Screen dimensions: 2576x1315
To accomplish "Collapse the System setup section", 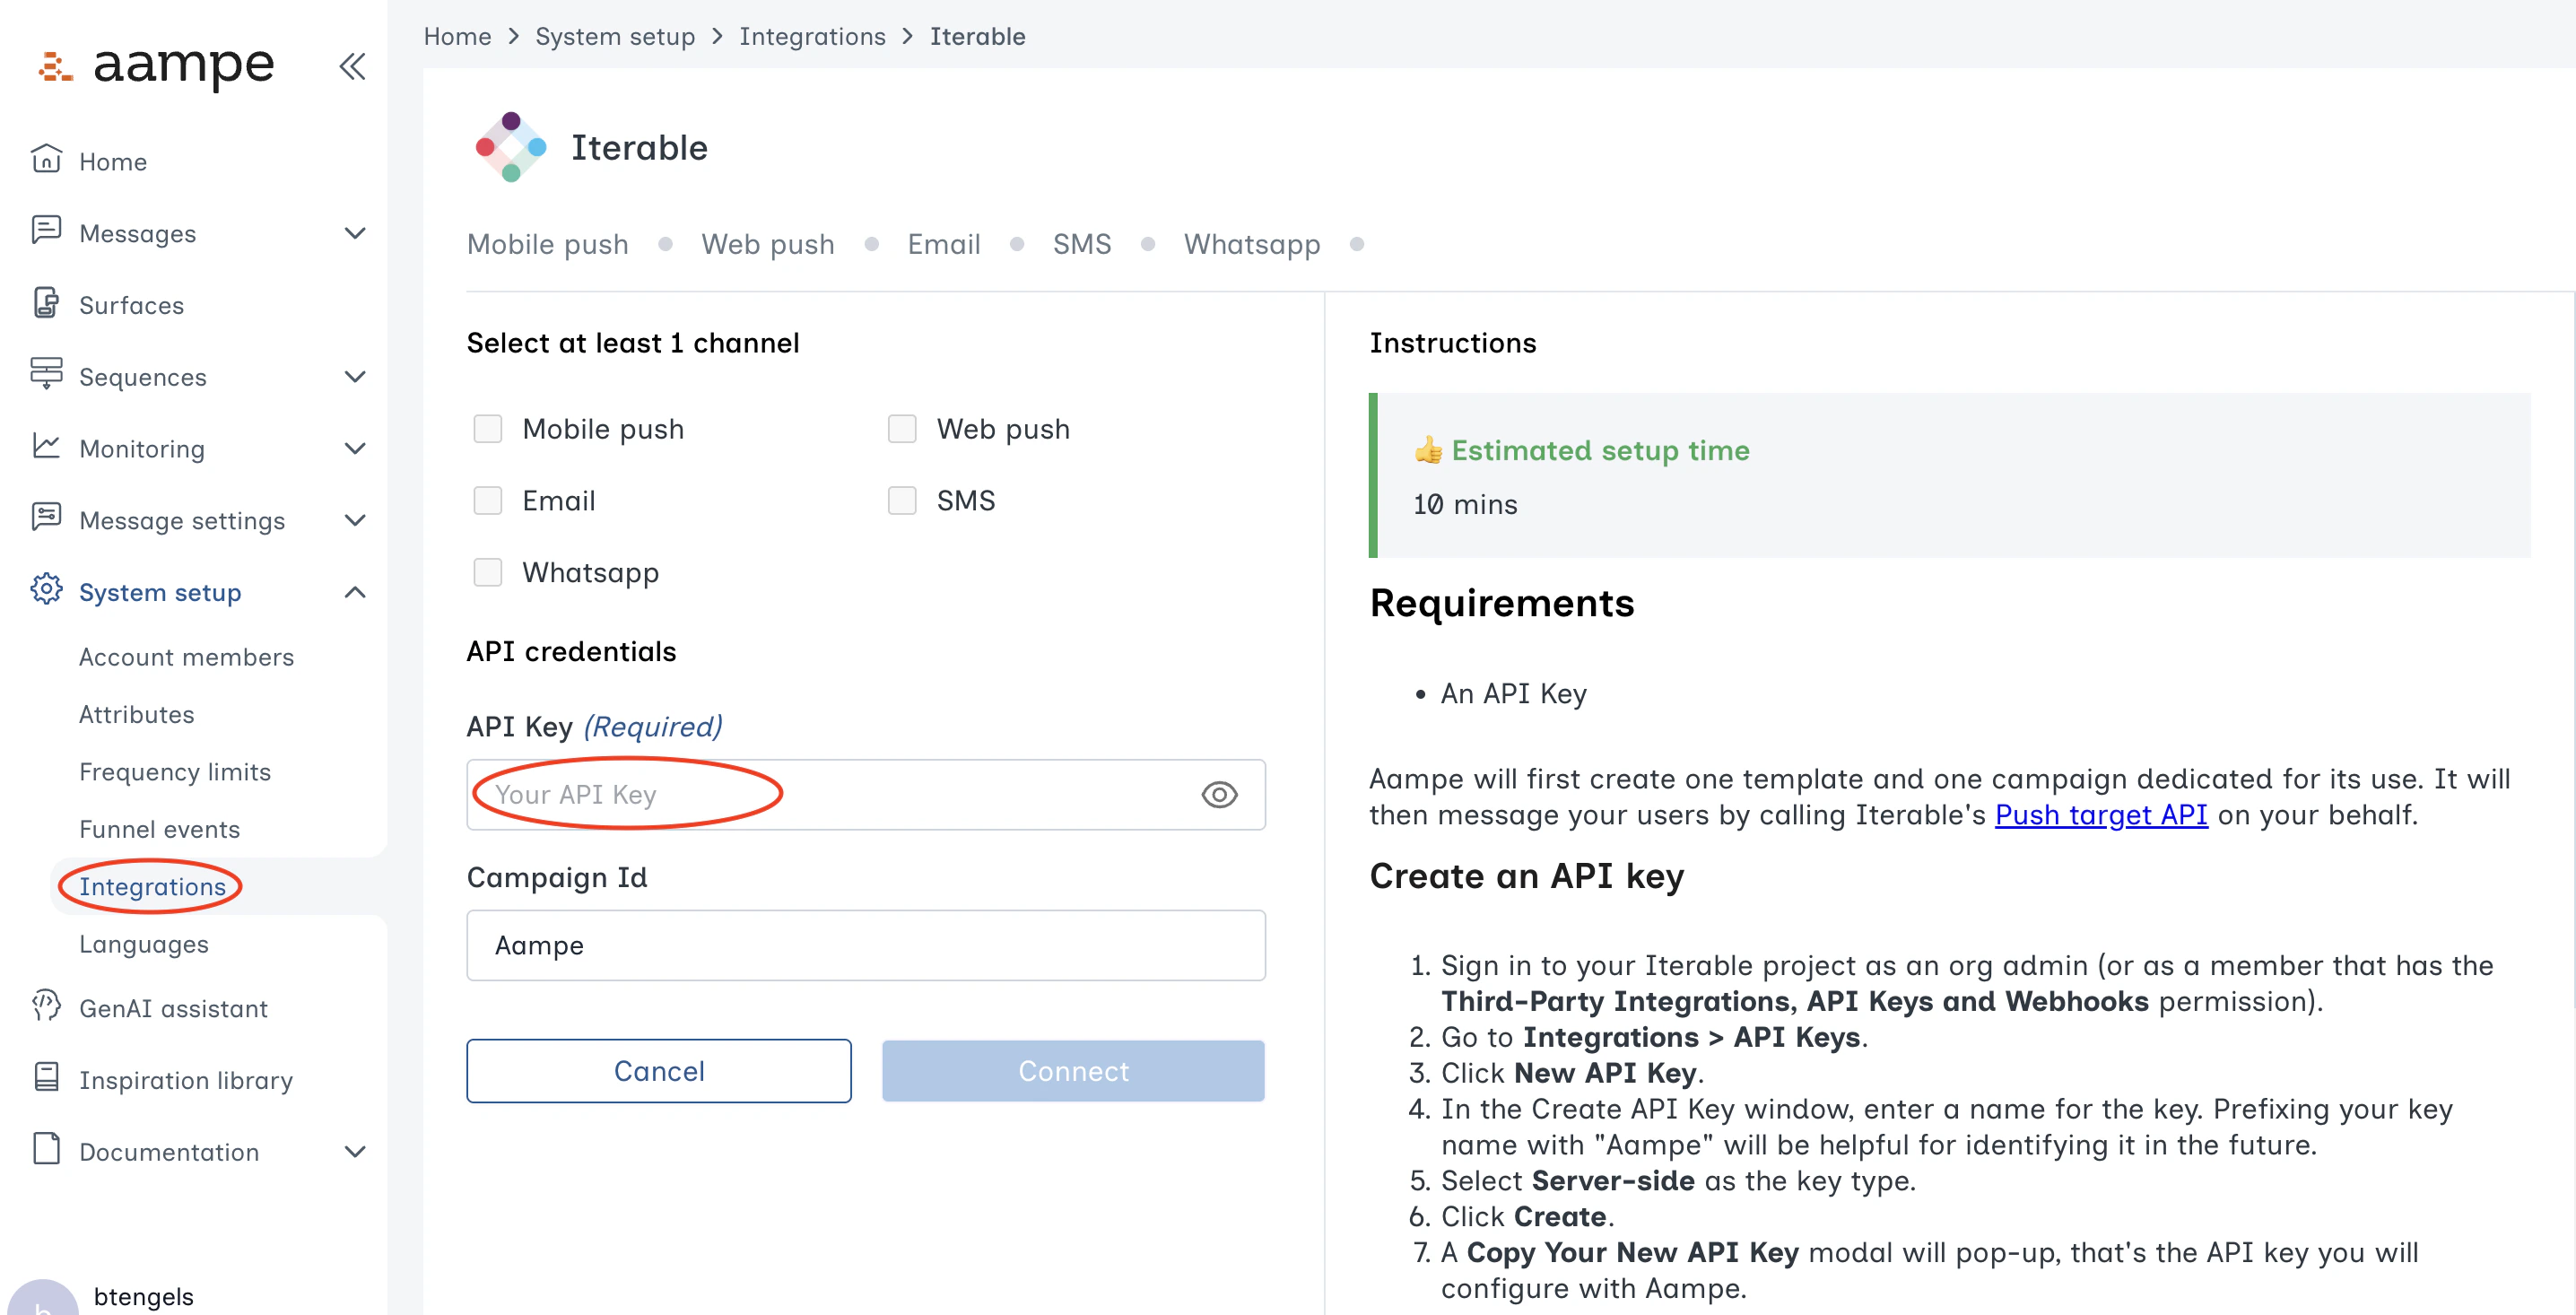I will (x=355, y=591).
